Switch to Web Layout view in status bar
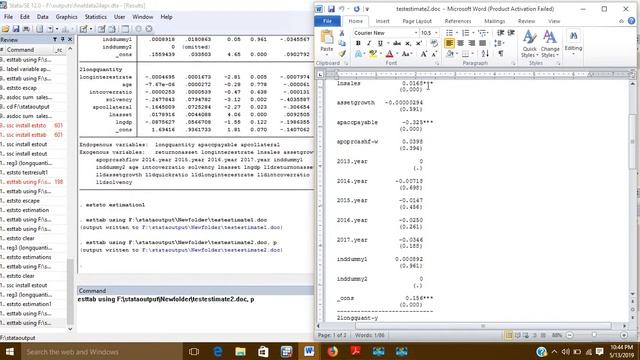The height and width of the screenshot is (360, 640). (x=526, y=336)
